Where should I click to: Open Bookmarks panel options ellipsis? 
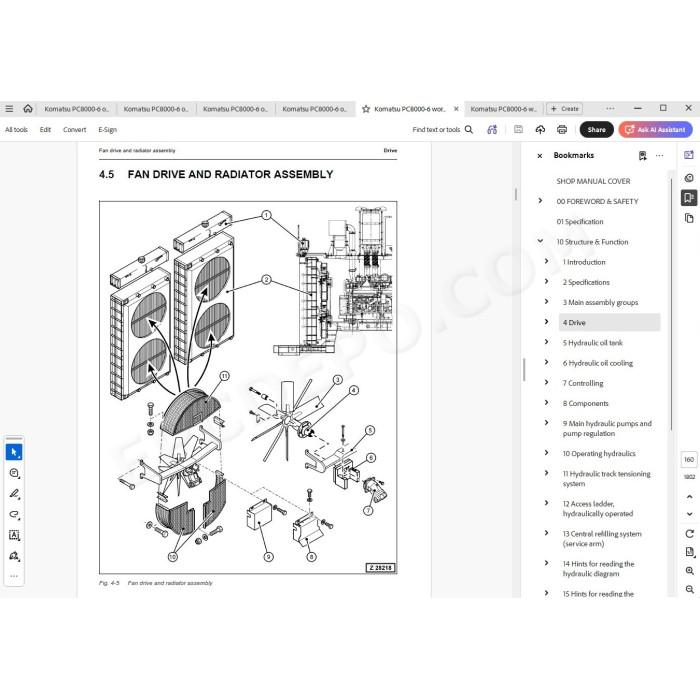(659, 155)
